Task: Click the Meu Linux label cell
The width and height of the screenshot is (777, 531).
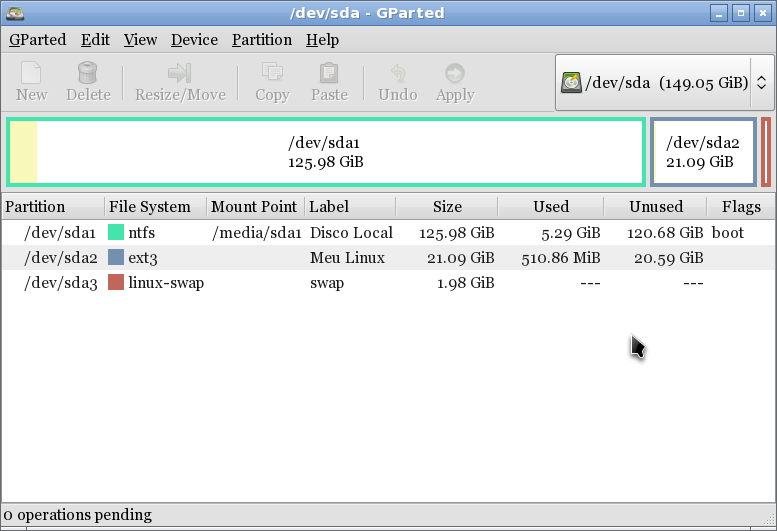Action: tap(347, 258)
